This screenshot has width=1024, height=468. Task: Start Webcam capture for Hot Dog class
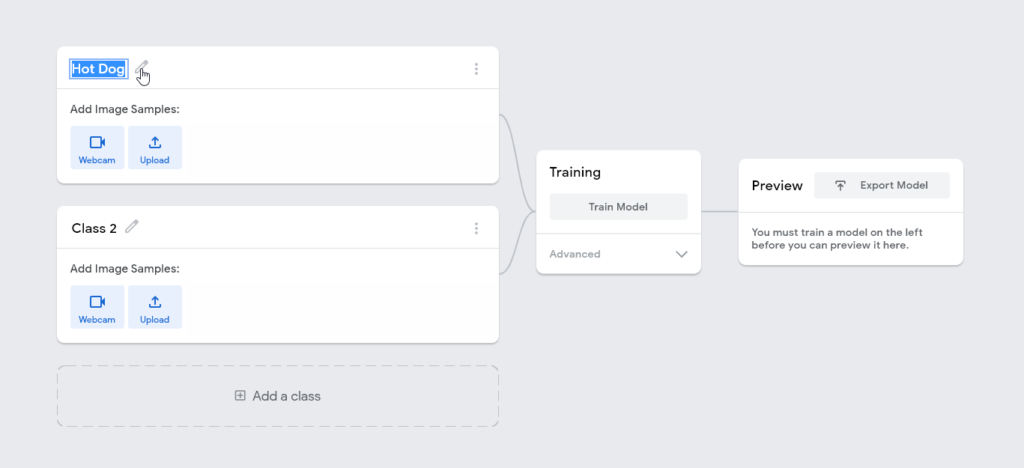point(97,147)
